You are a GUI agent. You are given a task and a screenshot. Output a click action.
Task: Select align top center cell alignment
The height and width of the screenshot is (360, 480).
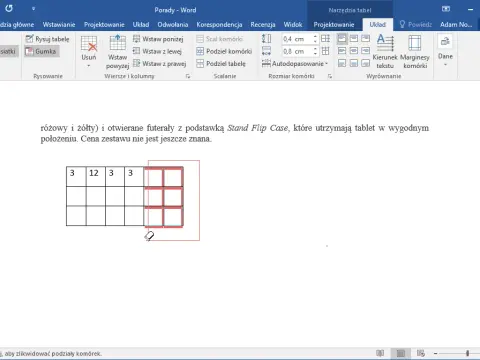(x=354, y=39)
